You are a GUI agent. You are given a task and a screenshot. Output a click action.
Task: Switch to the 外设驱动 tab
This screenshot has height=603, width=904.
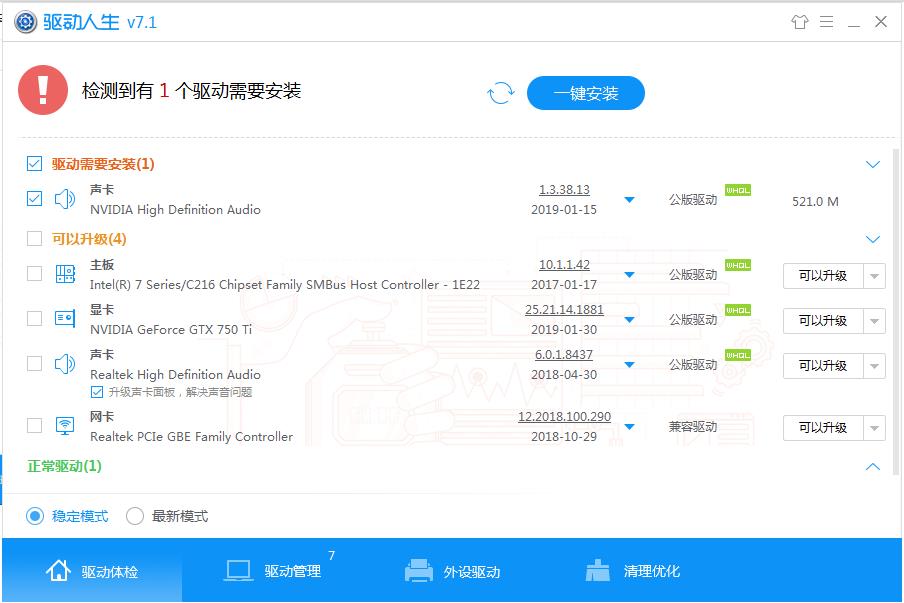click(x=452, y=570)
